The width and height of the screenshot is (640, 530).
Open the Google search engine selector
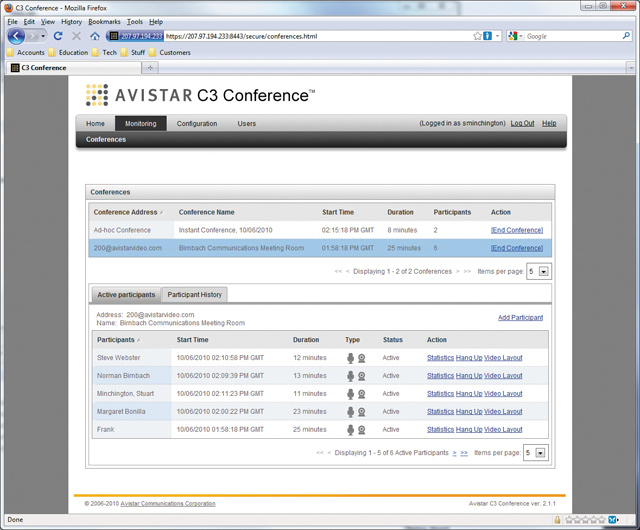(x=515, y=36)
